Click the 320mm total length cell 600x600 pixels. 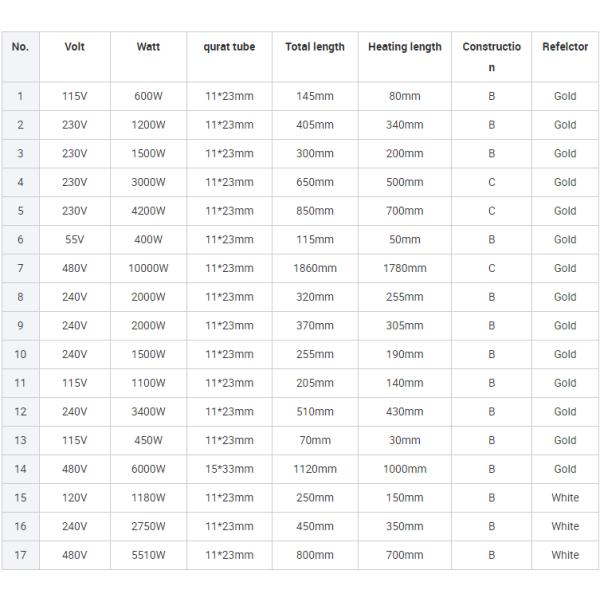[315, 297]
